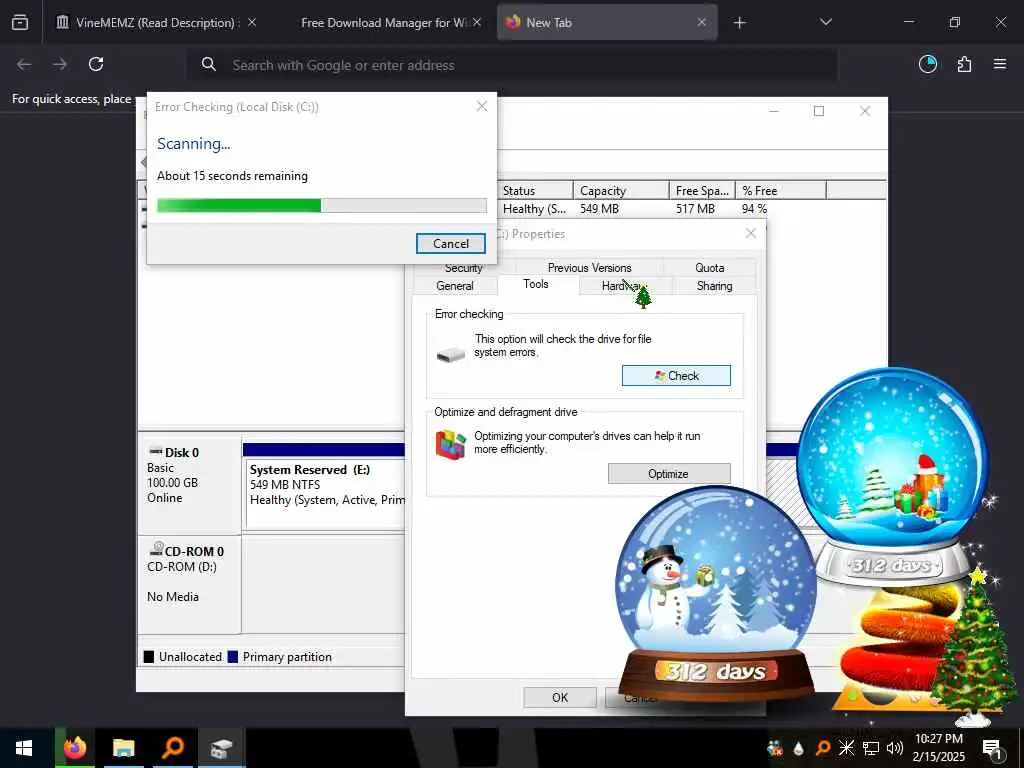Viewport: 1024px width, 768px height.
Task: Close the VineMEMZ tab
Action: 252,22
